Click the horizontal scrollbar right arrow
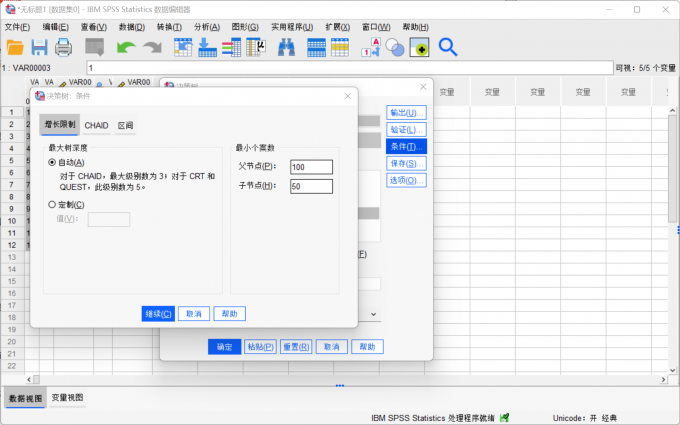 pyautogui.click(x=663, y=379)
